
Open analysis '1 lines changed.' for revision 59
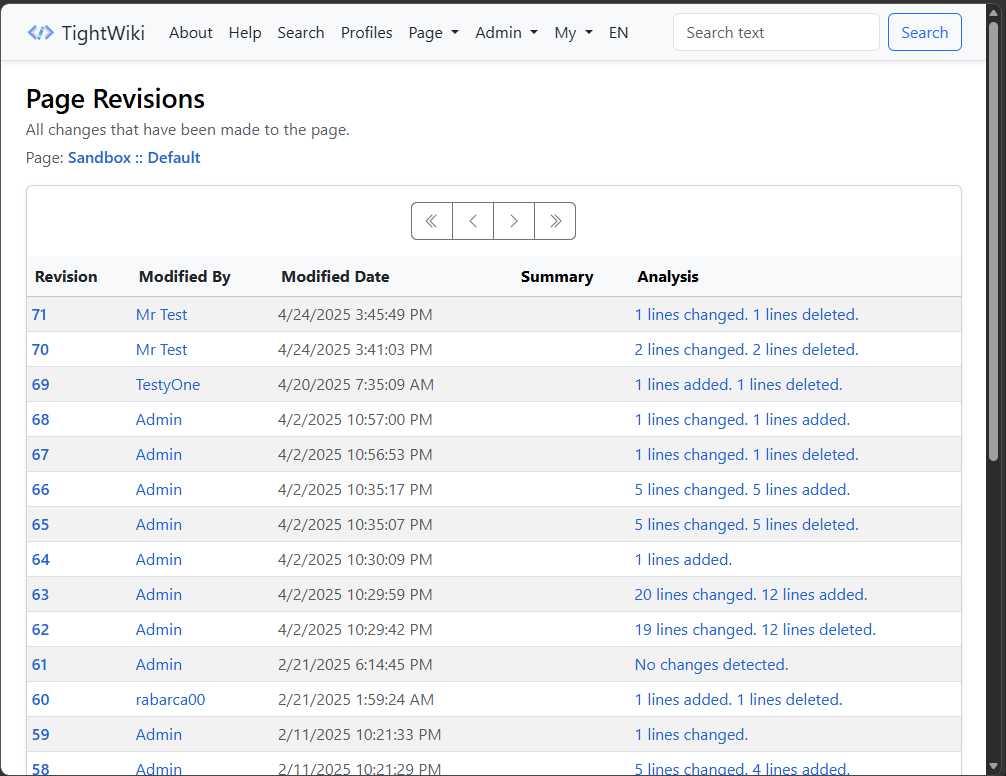(691, 735)
